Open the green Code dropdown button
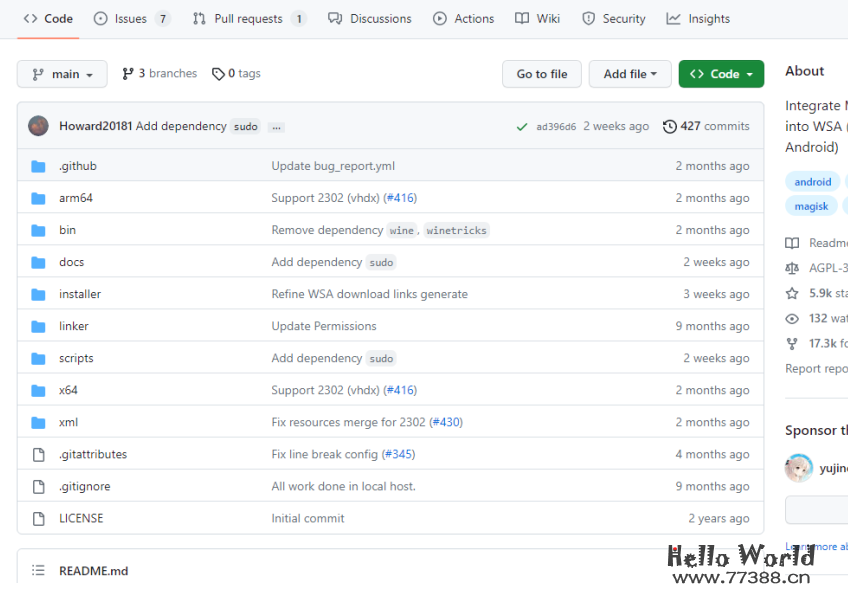This screenshot has height=608, width=848. click(x=721, y=74)
